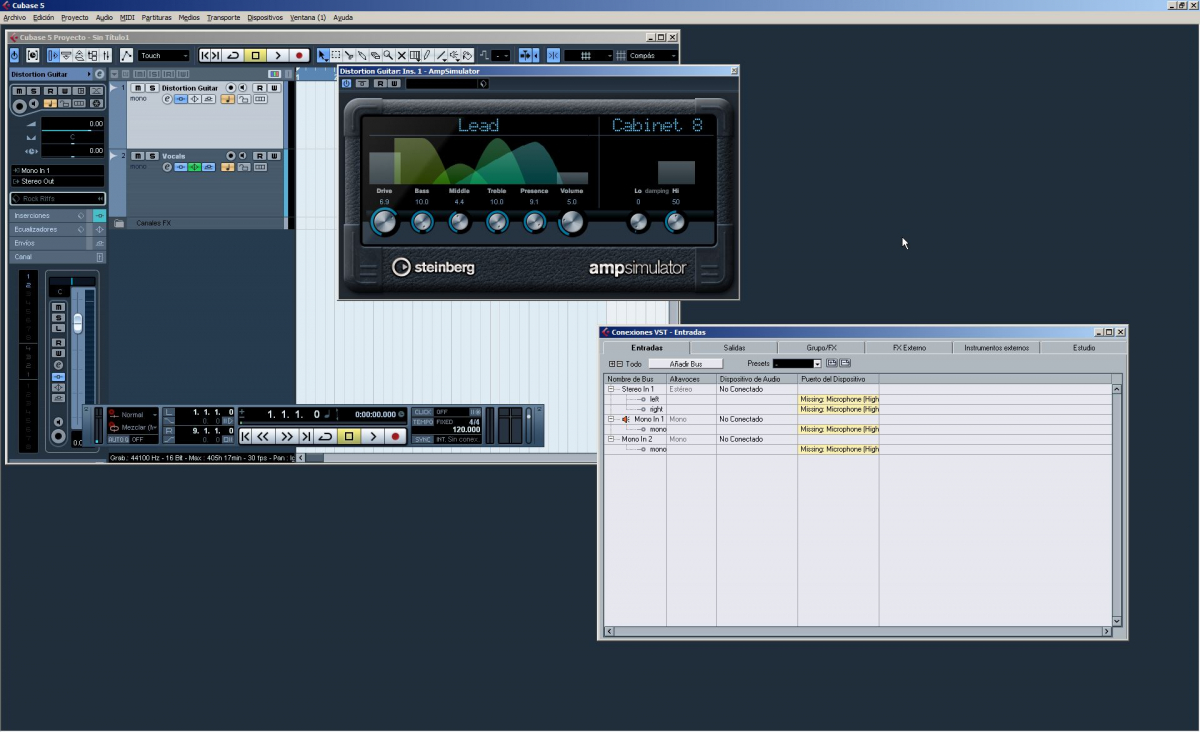This screenshot has width=1200, height=732.
Task: Solo the Vocals track
Action: pos(152,156)
